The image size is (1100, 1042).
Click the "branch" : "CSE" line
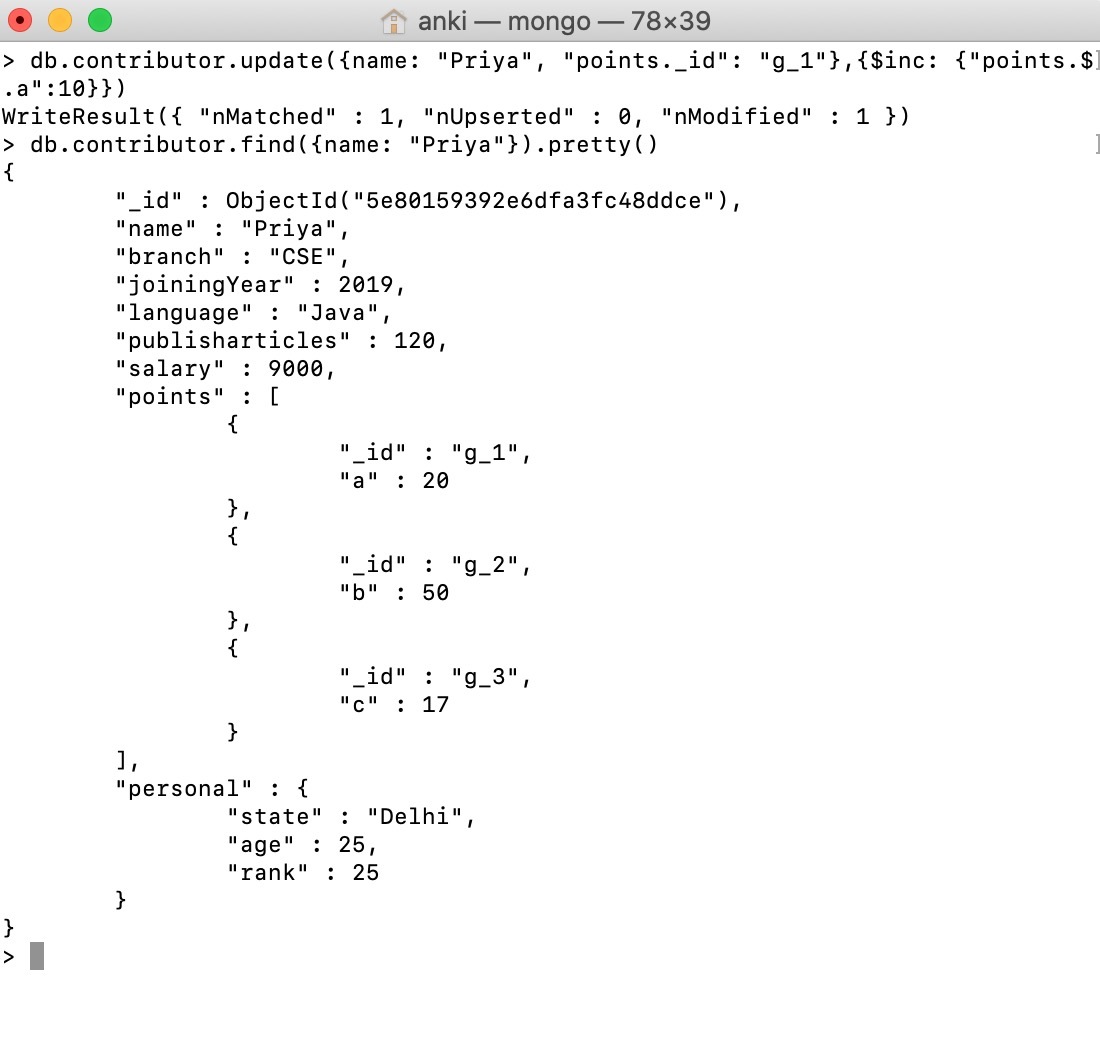coord(232,257)
